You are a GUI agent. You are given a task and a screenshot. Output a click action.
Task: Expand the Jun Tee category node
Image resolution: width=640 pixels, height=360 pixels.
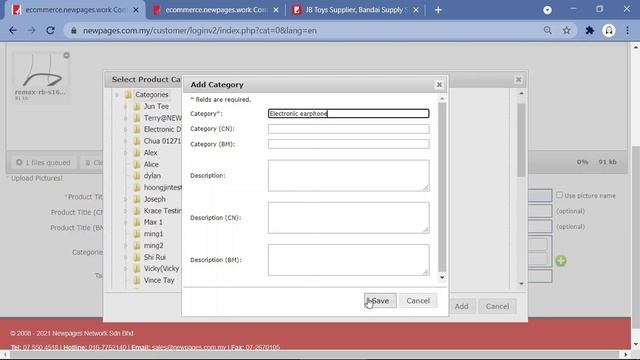(x=126, y=106)
